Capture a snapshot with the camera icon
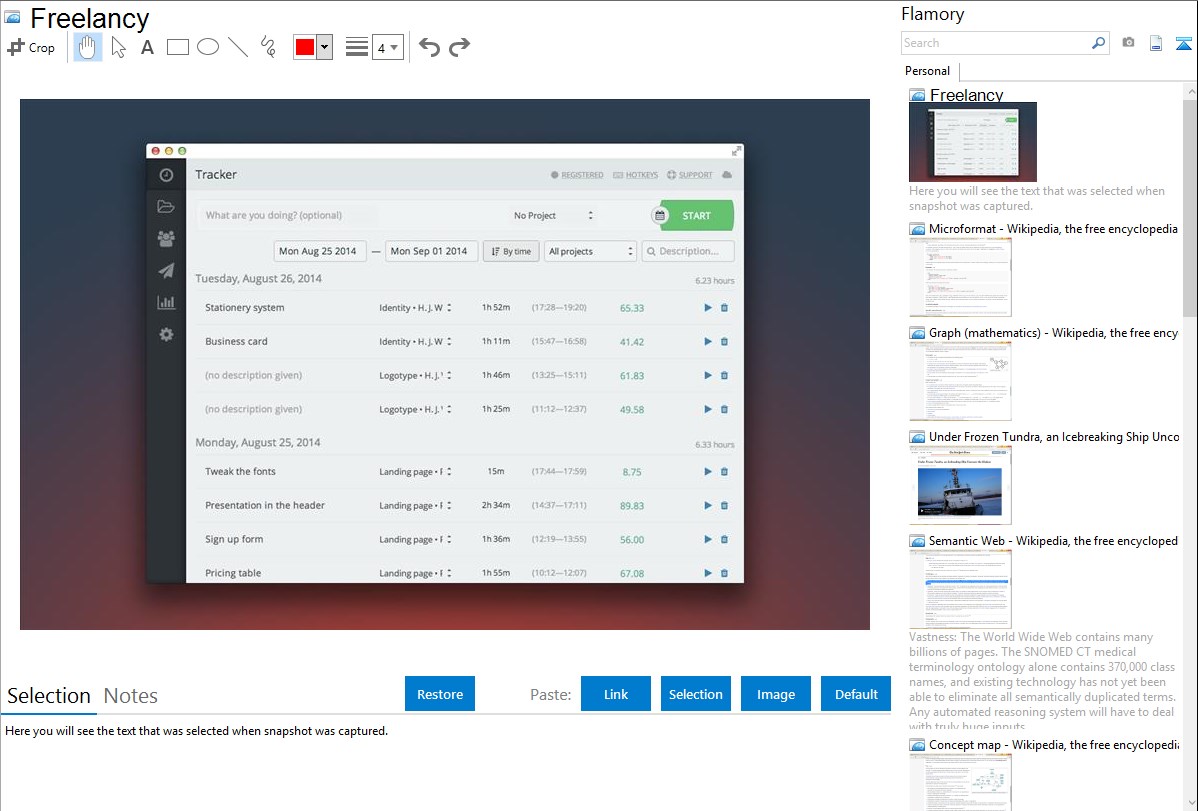 1128,43
